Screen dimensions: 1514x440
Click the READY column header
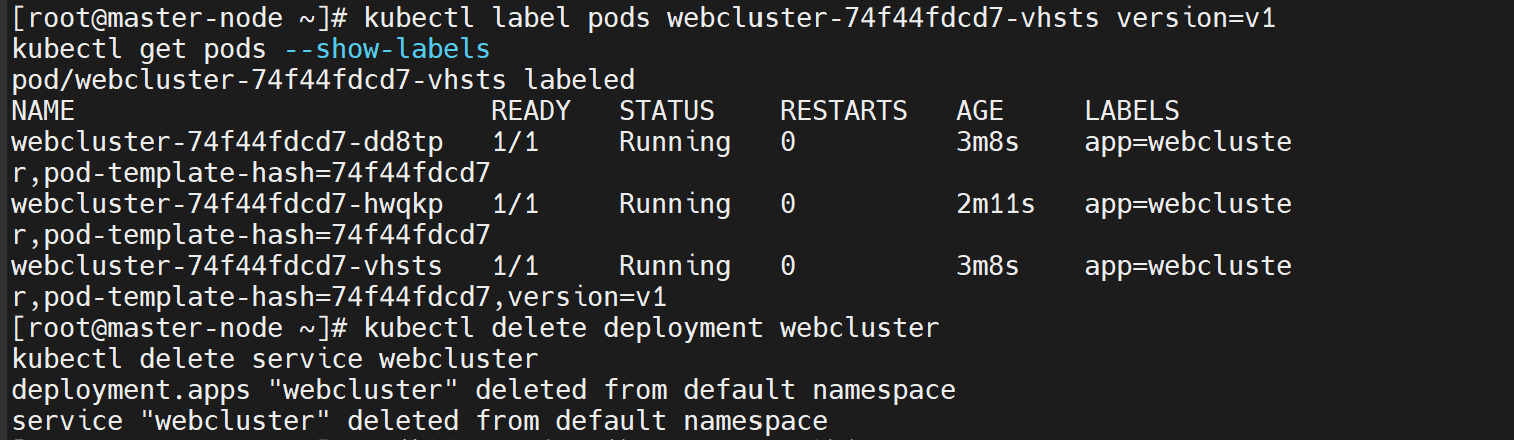point(531,111)
